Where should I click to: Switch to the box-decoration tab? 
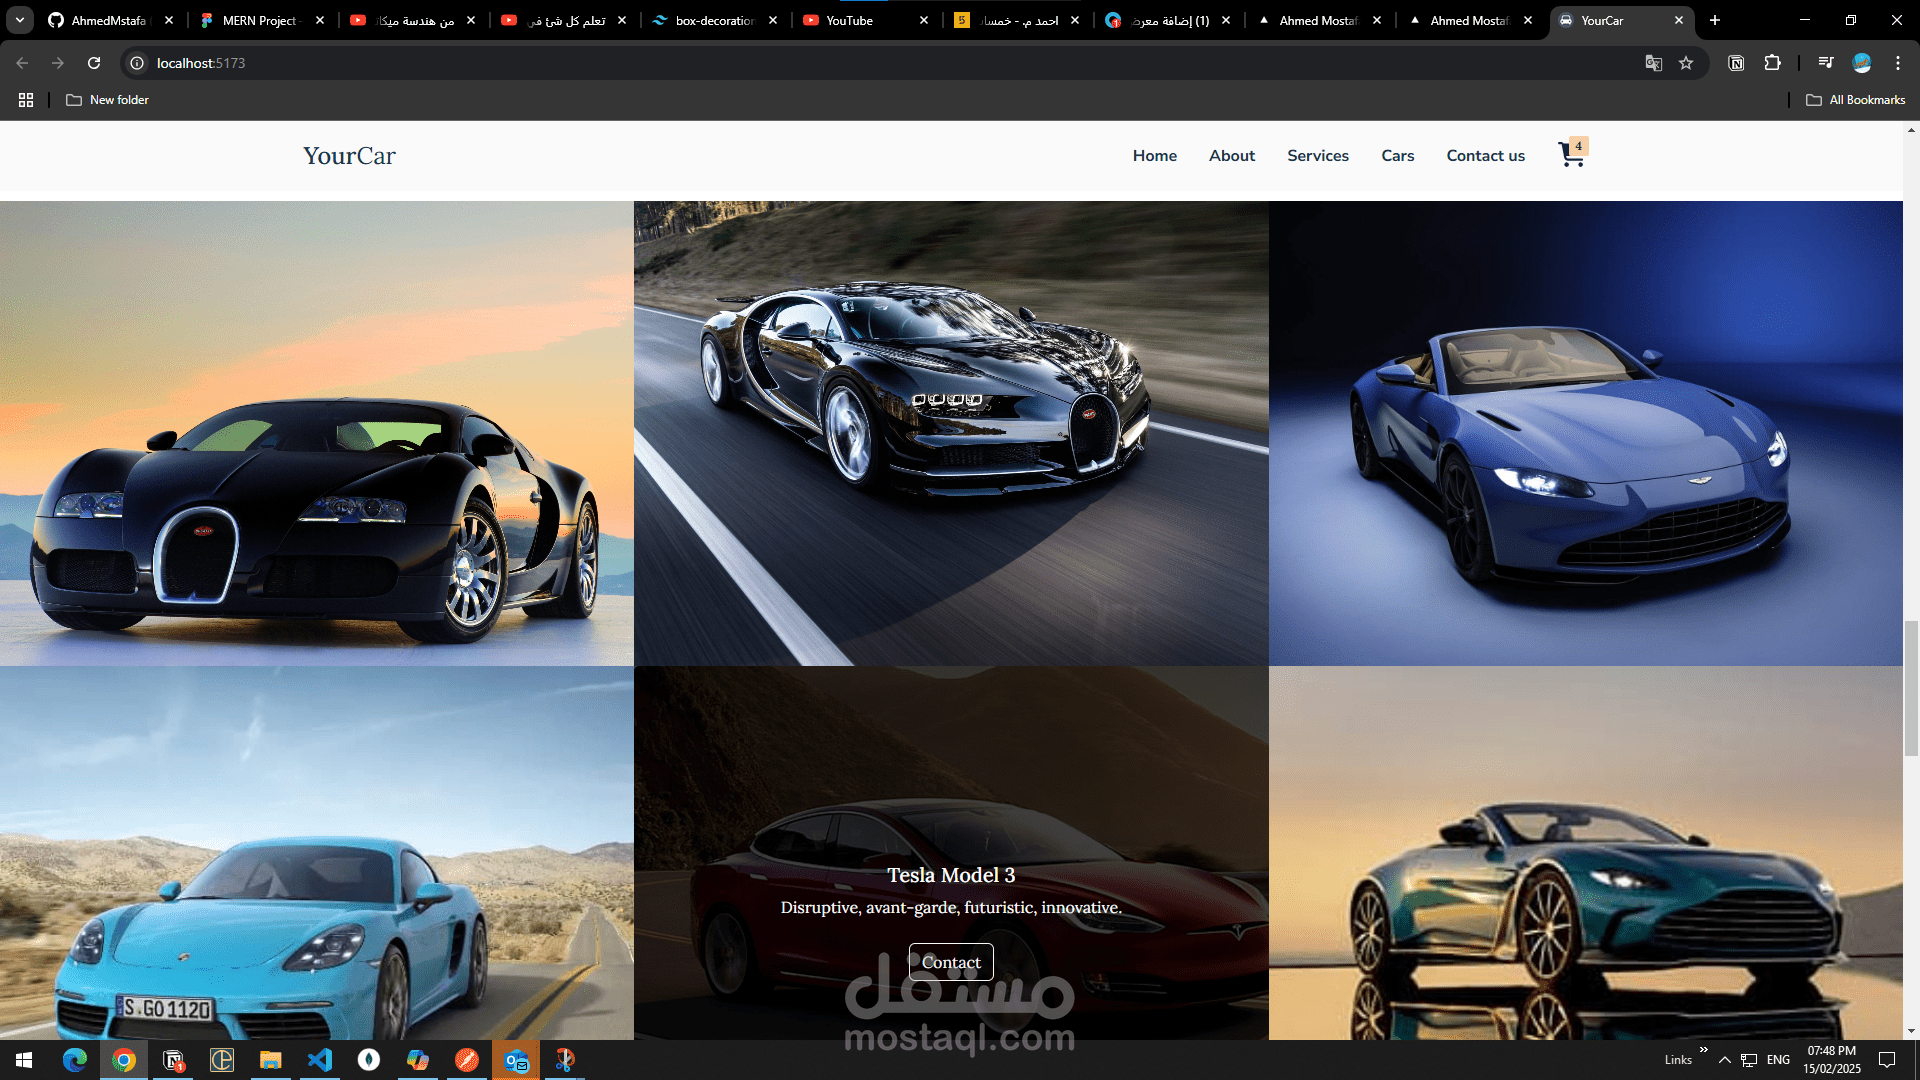714,20
